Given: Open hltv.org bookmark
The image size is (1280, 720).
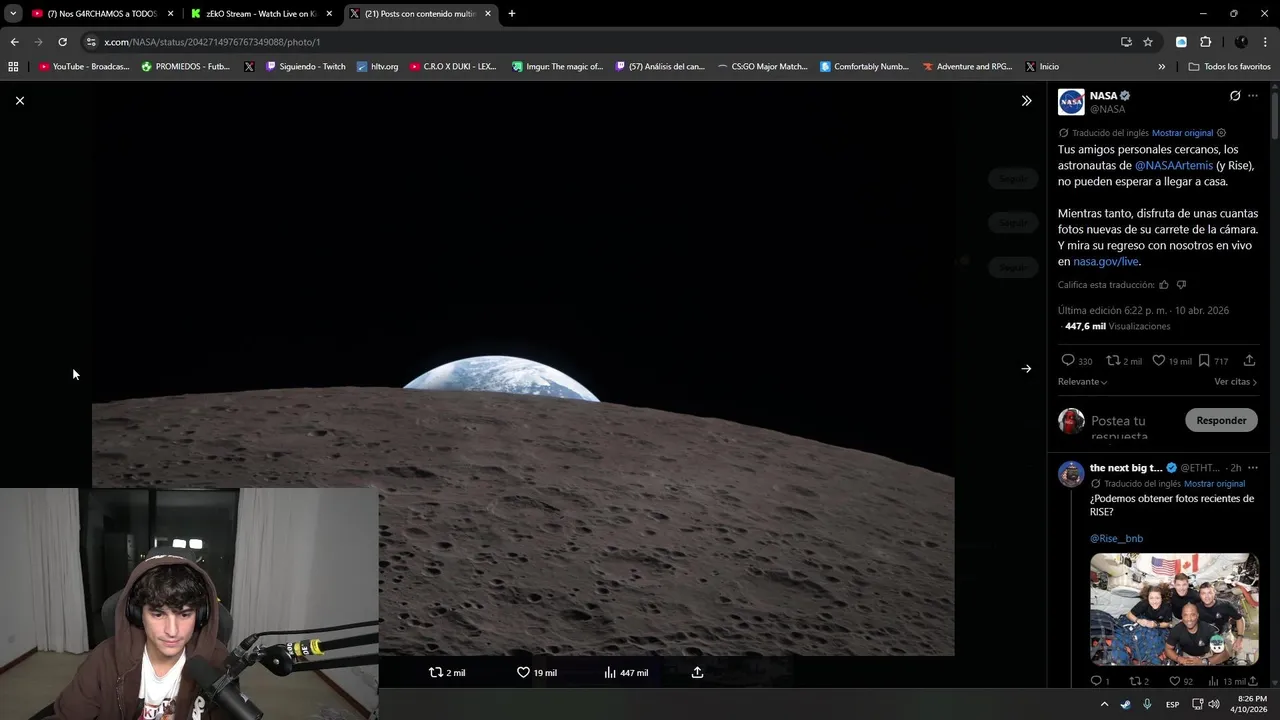Looking at the screenshot, I should pos(377,67).
